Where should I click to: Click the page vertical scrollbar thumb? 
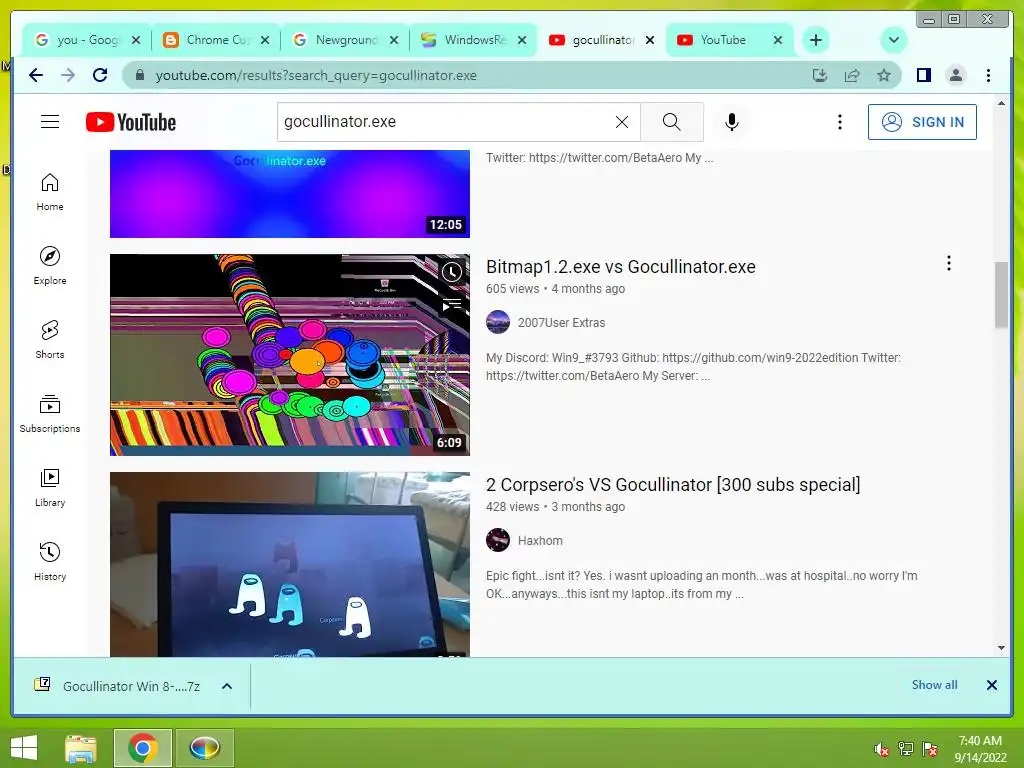tap(1001, 295)
